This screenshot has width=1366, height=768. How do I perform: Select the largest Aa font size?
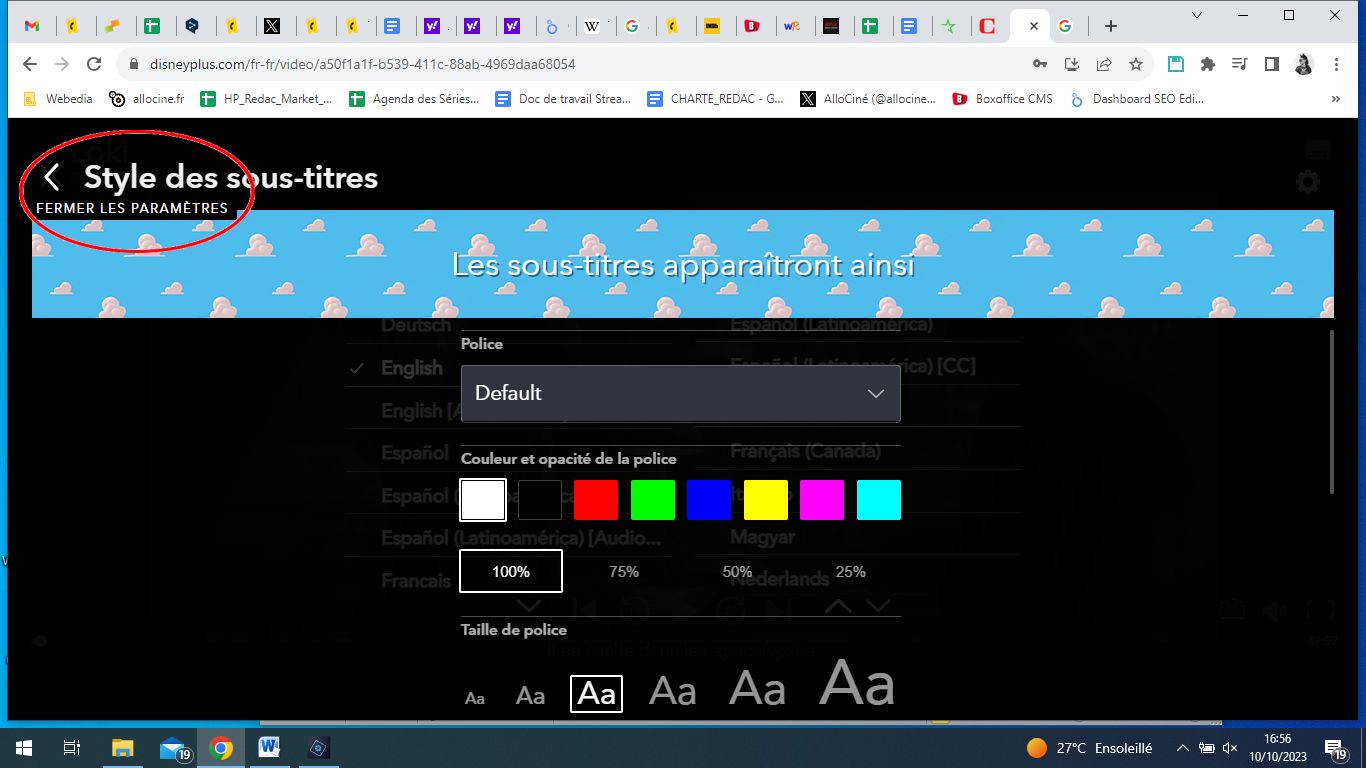coord(857,683)
